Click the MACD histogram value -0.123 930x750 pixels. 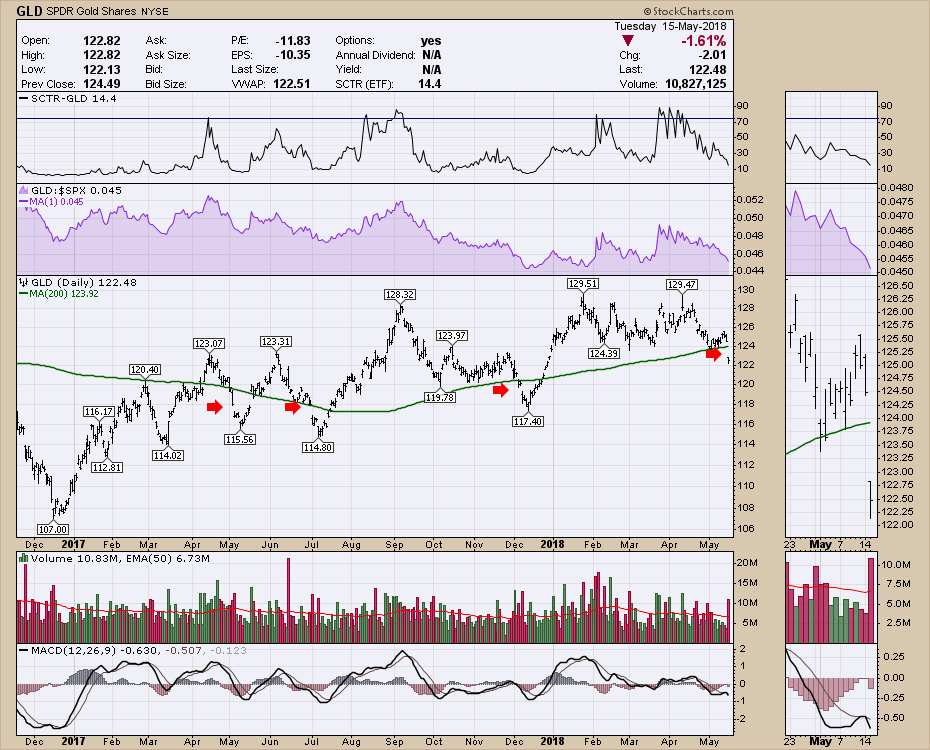coord(228,650)
